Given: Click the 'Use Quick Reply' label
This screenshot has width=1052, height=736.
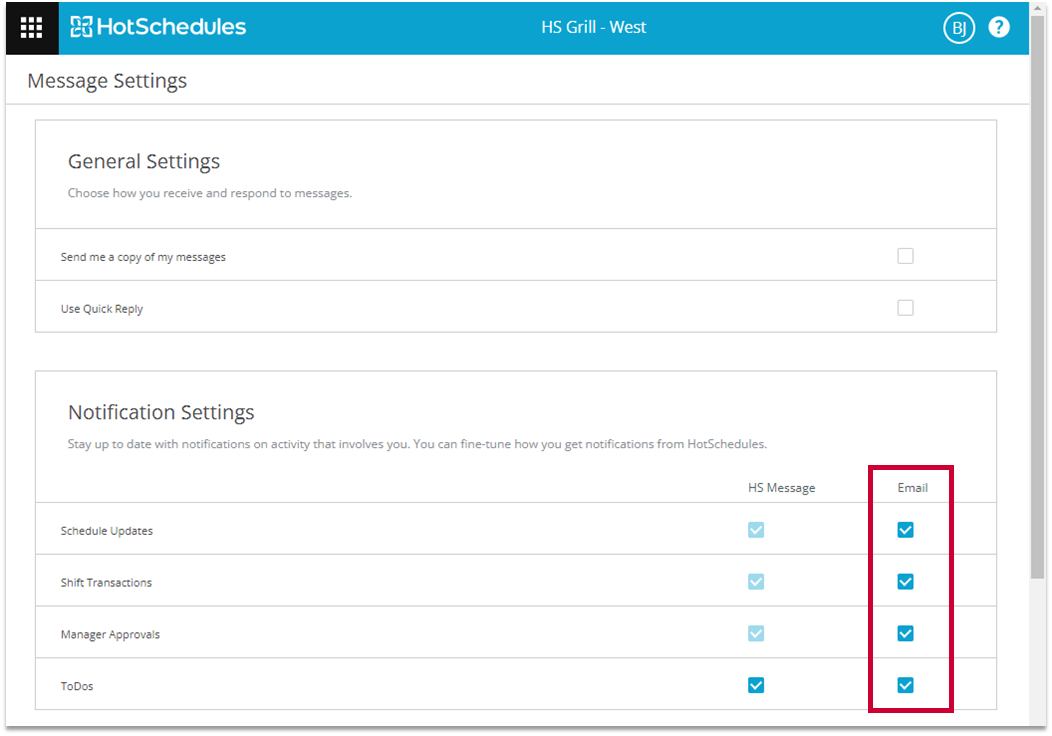Looking at the screenshot, I should click(102, 309).
